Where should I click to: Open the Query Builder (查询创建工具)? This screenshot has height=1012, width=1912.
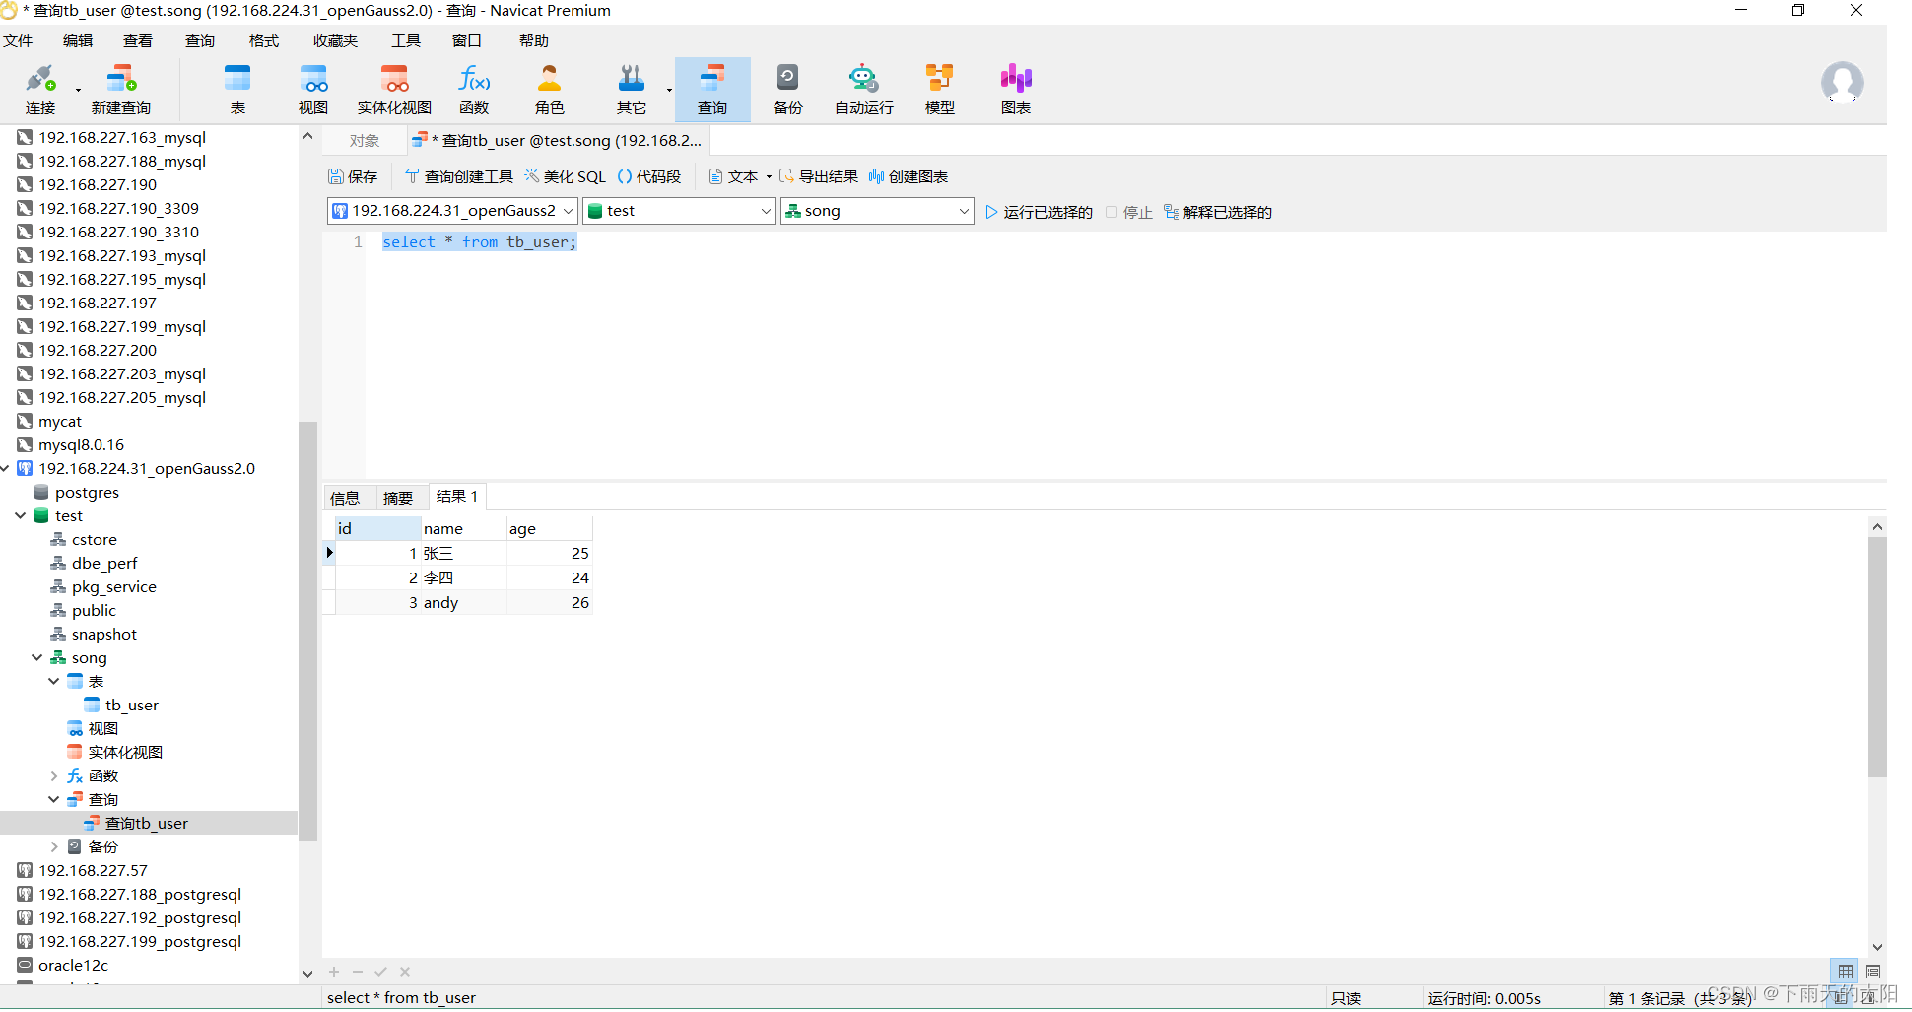[459, 177]
